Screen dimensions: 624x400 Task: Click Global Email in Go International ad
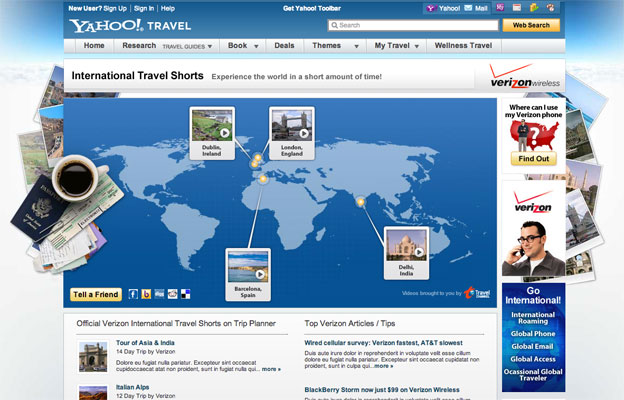(532, 346)
